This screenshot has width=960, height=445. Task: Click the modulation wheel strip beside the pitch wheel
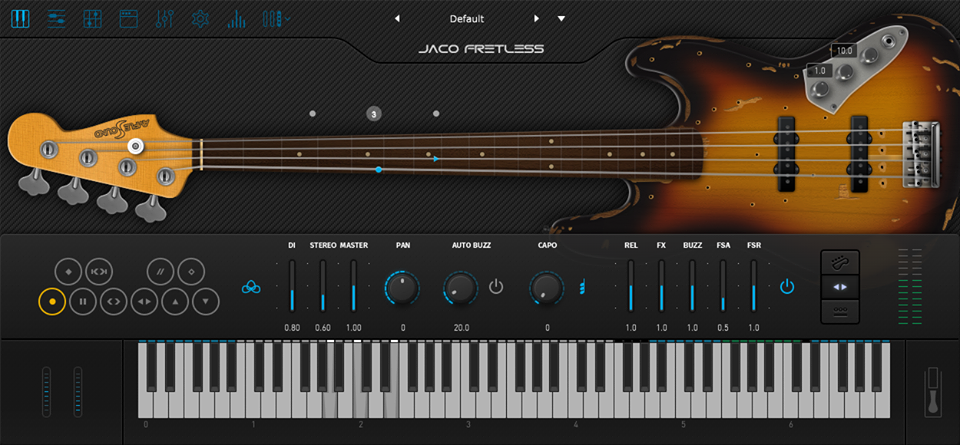pyautogui.click(x=78, y=392)
